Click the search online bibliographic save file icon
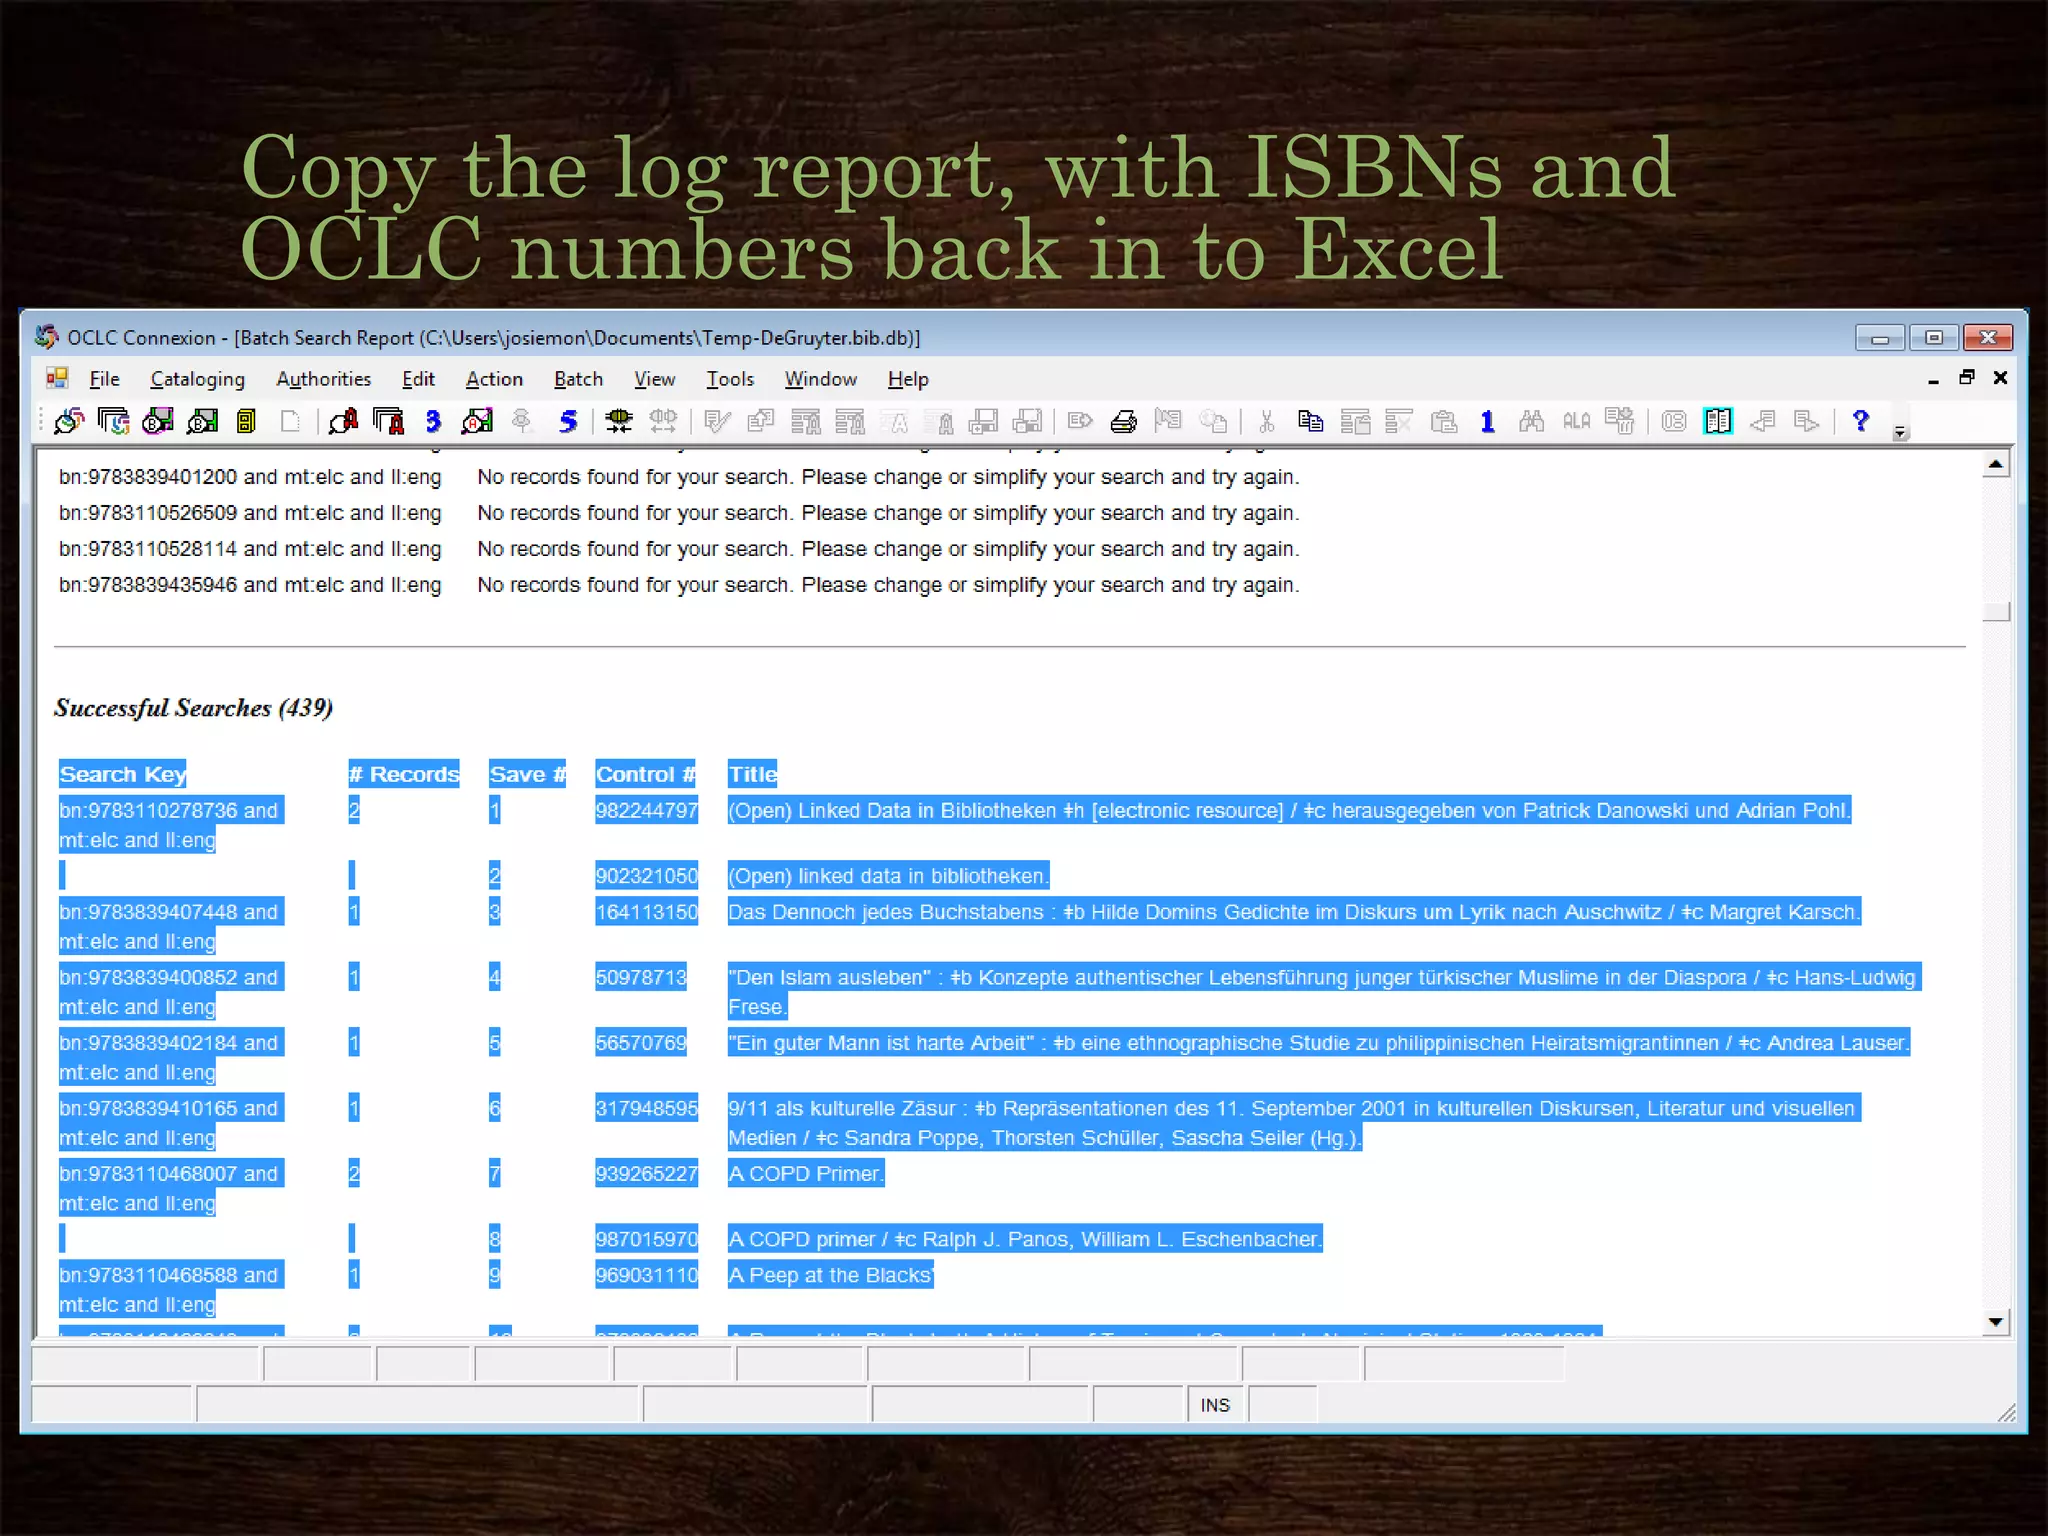Screen dimensions: 2048x1536 158,421
